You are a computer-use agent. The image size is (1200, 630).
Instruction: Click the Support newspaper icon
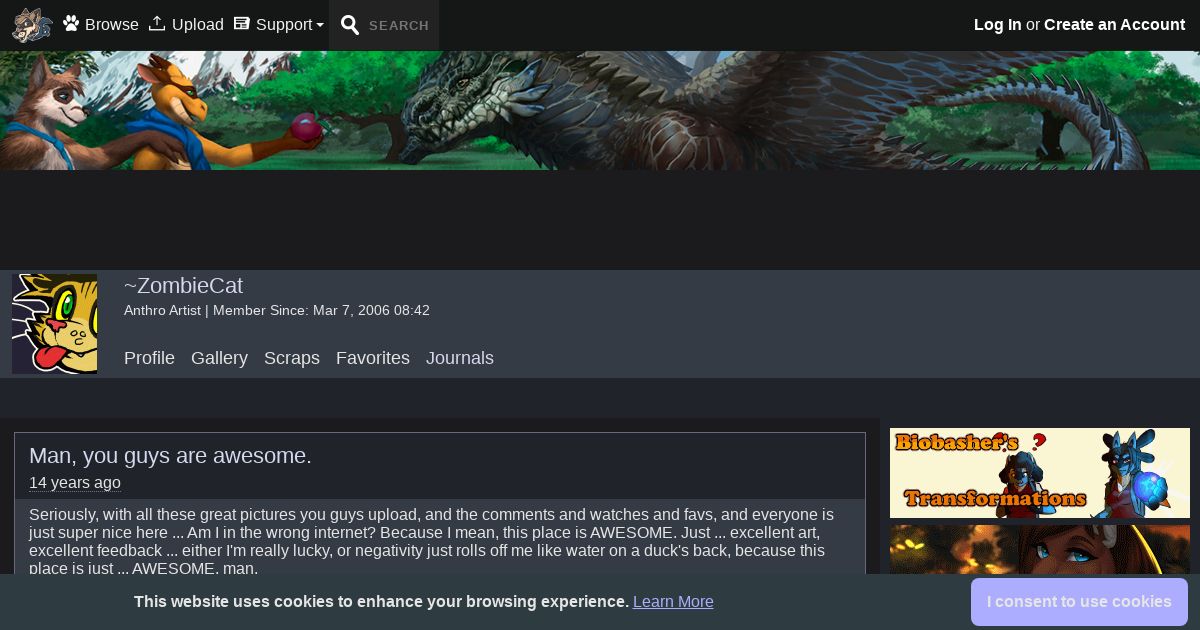pos(241,24)
